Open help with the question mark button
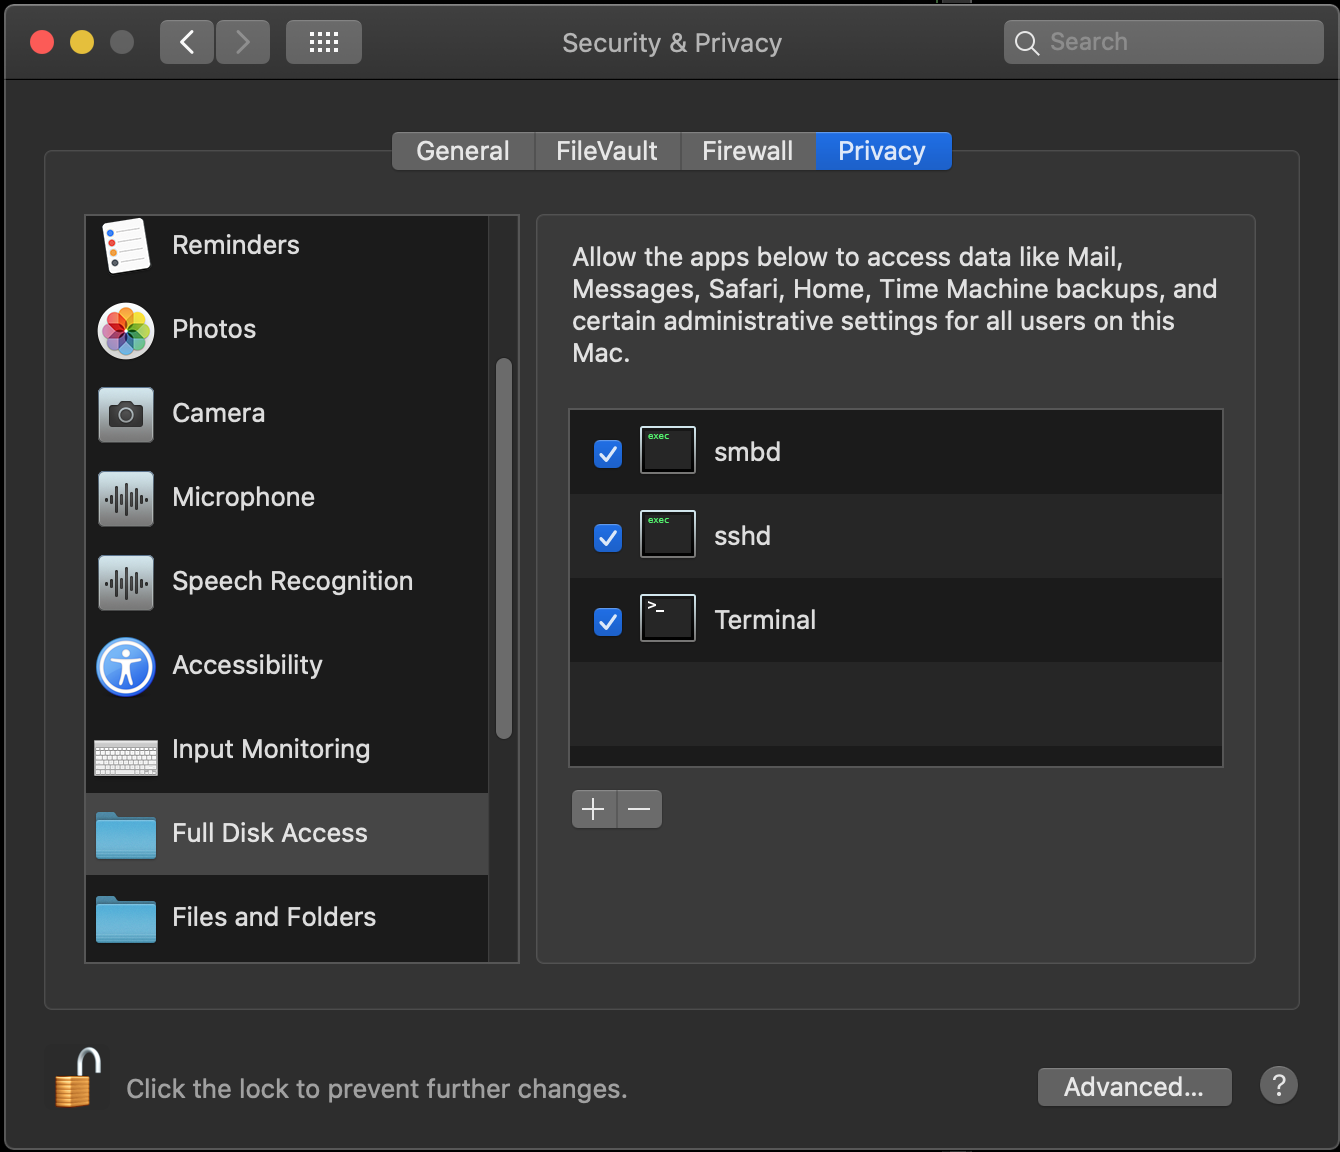The height and width of the screenshot is (1152, 1340). [1278, 1085]
